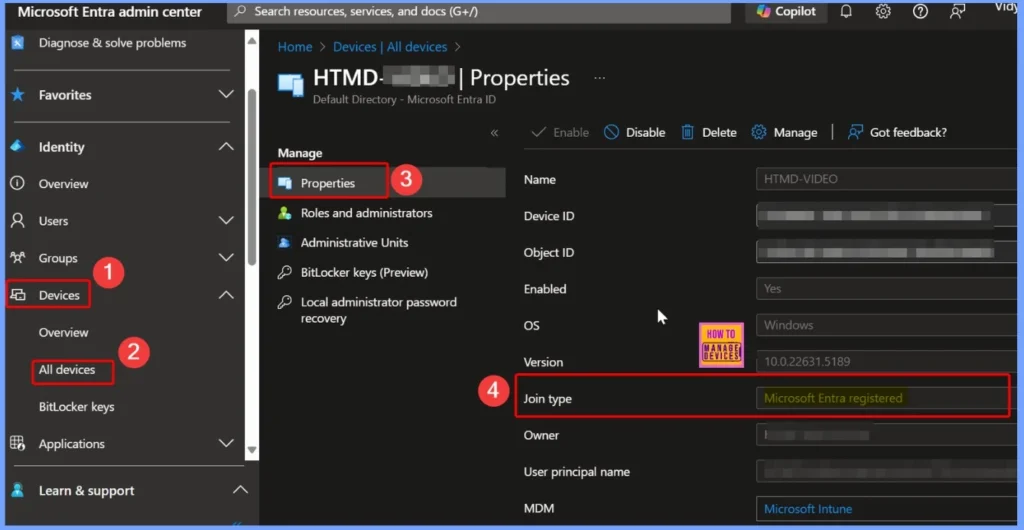Open the Copilot button

[786, 11]
